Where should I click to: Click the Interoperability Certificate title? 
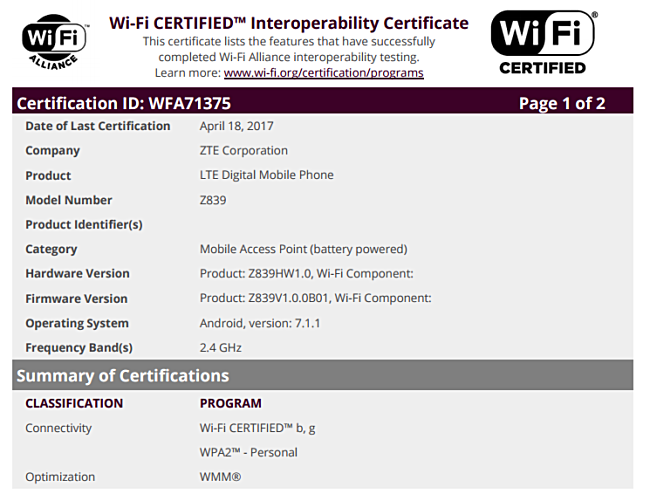(x=288, y=23)
